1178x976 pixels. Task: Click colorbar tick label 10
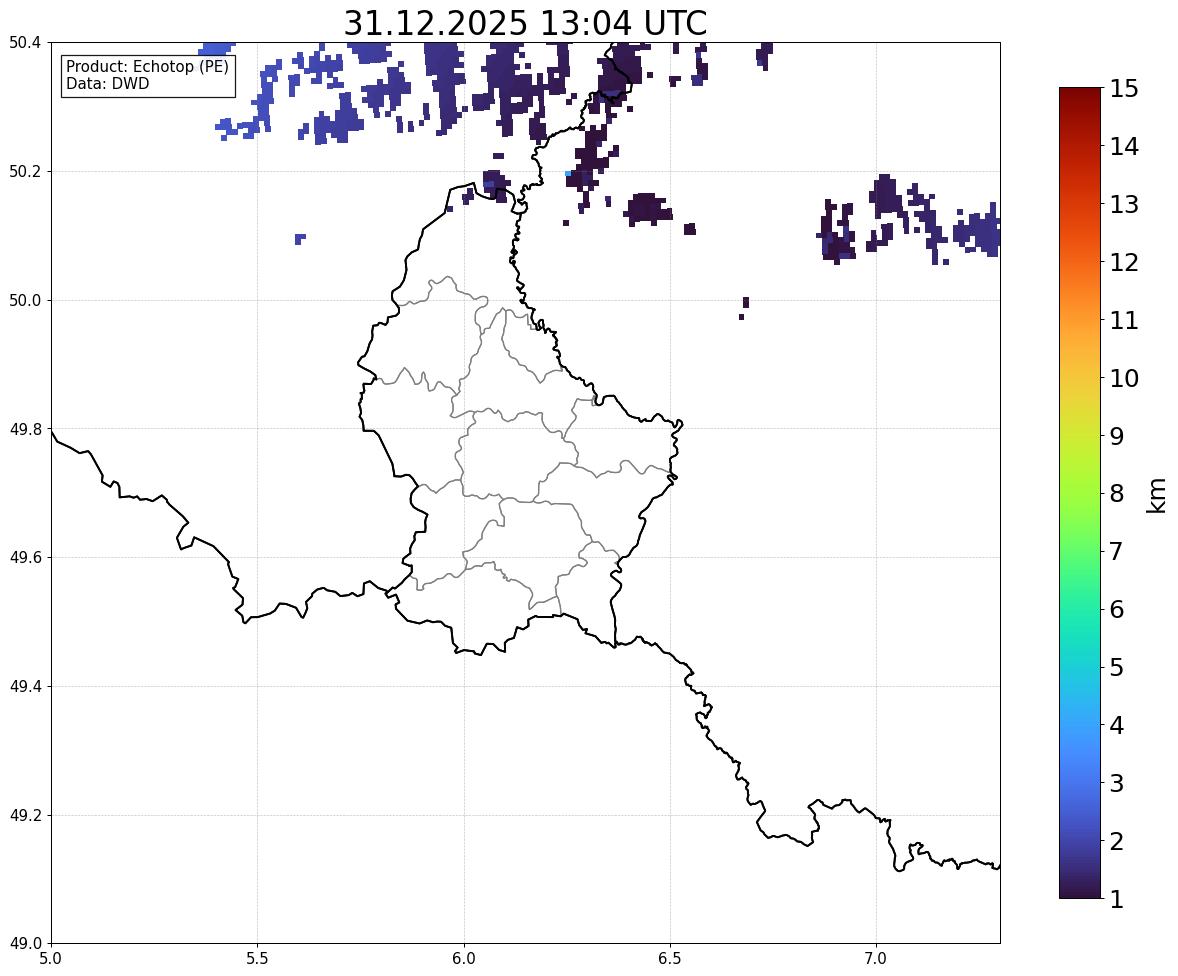point(1124,378)
